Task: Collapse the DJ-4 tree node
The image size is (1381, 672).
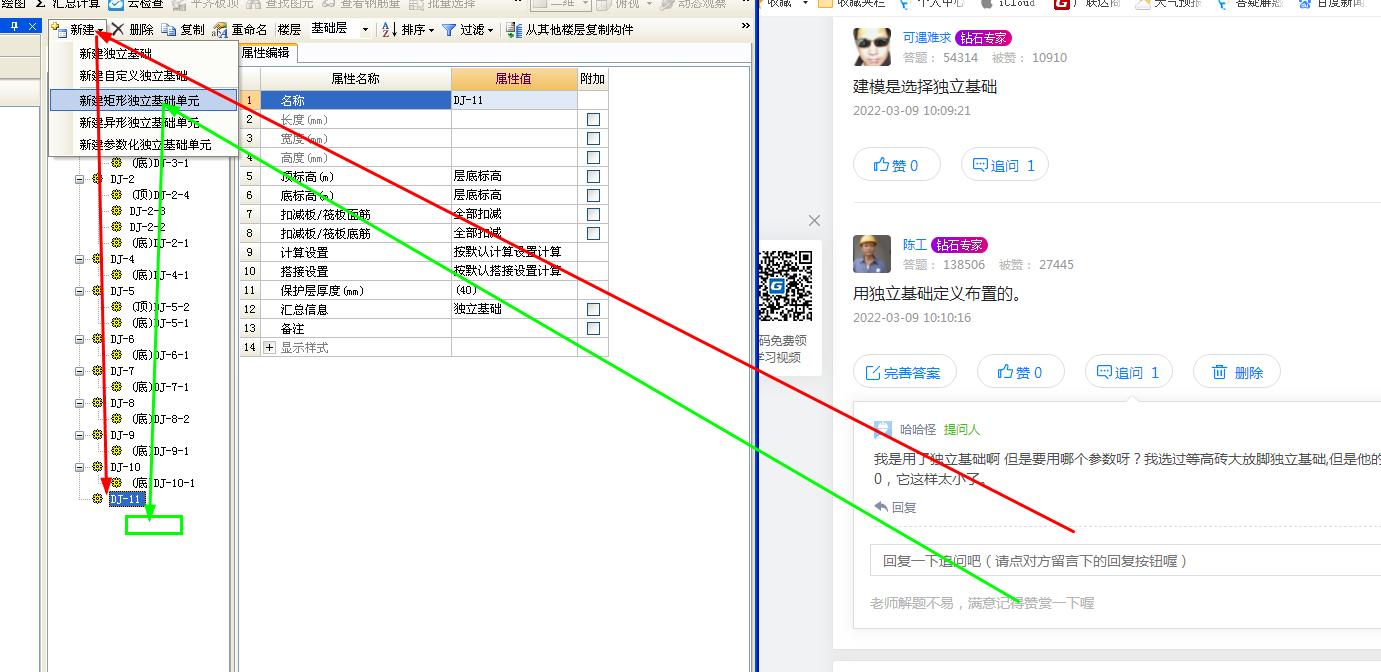Action: (x=80, y=259)
